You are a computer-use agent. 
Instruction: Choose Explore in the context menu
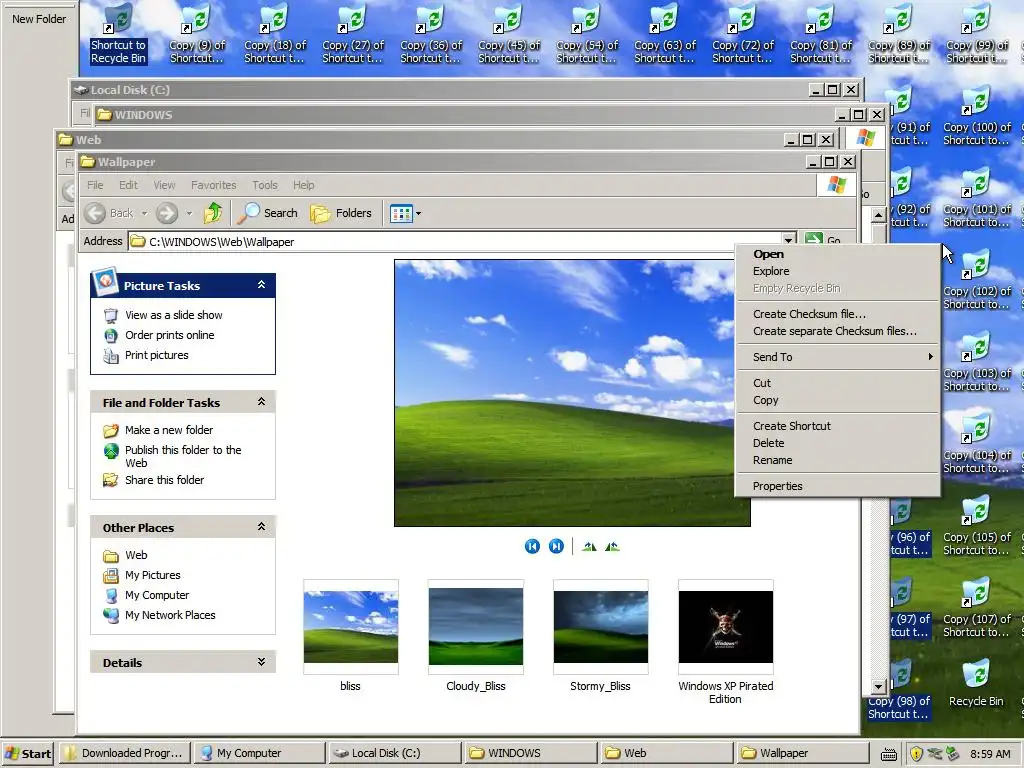tap(838, 271)
